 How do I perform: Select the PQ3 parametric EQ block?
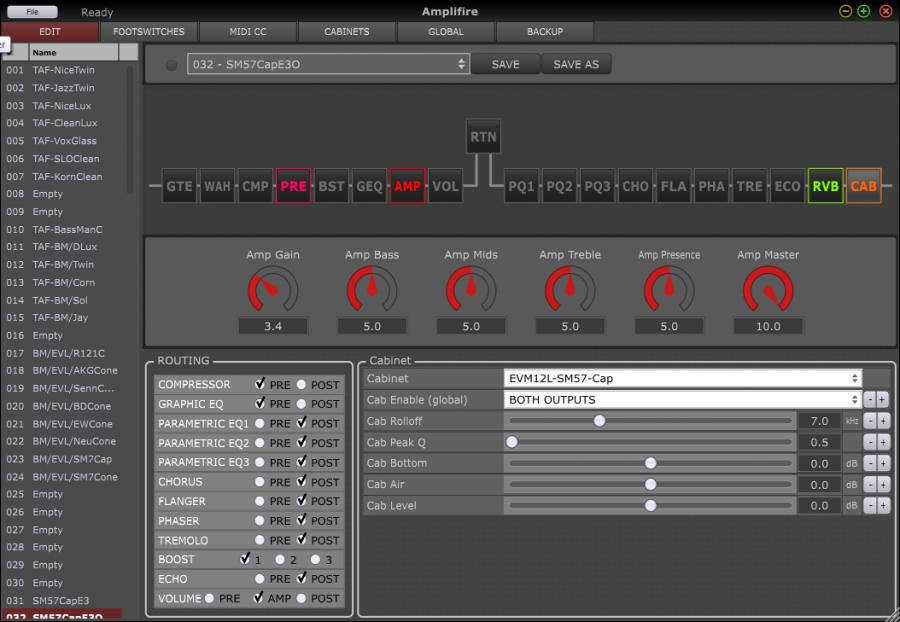point(597,186)
